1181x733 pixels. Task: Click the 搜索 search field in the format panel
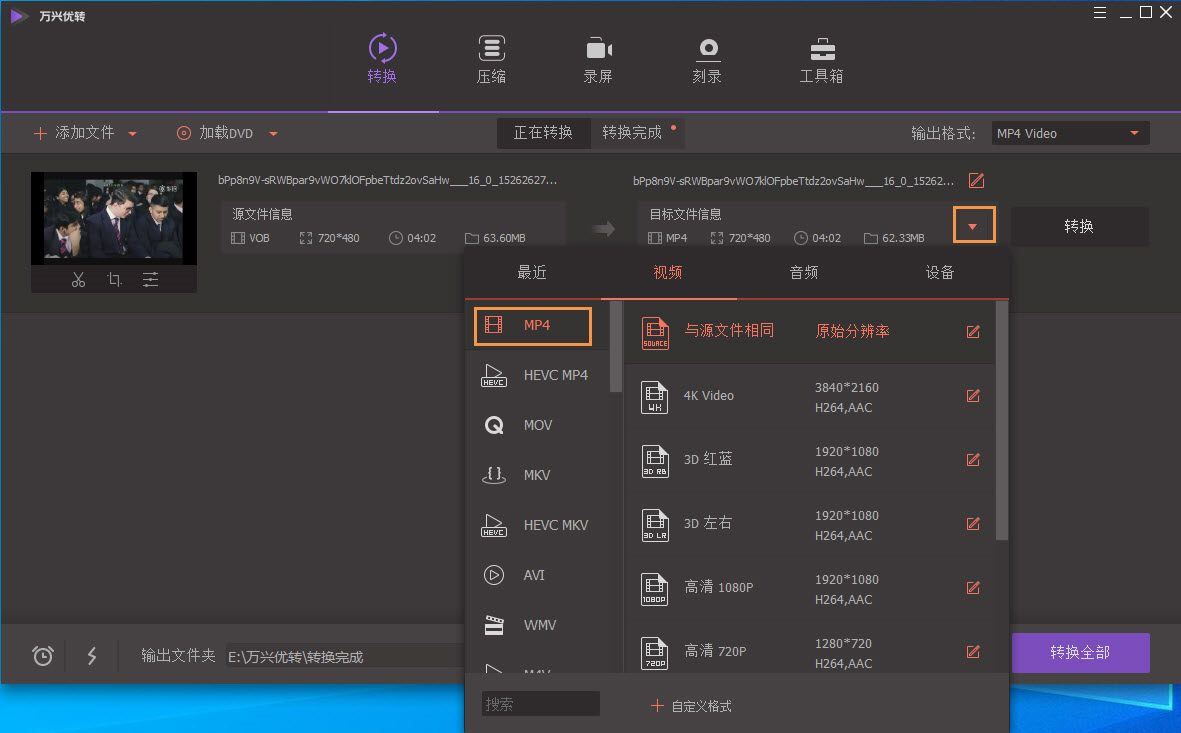click(x=539, y=703)
